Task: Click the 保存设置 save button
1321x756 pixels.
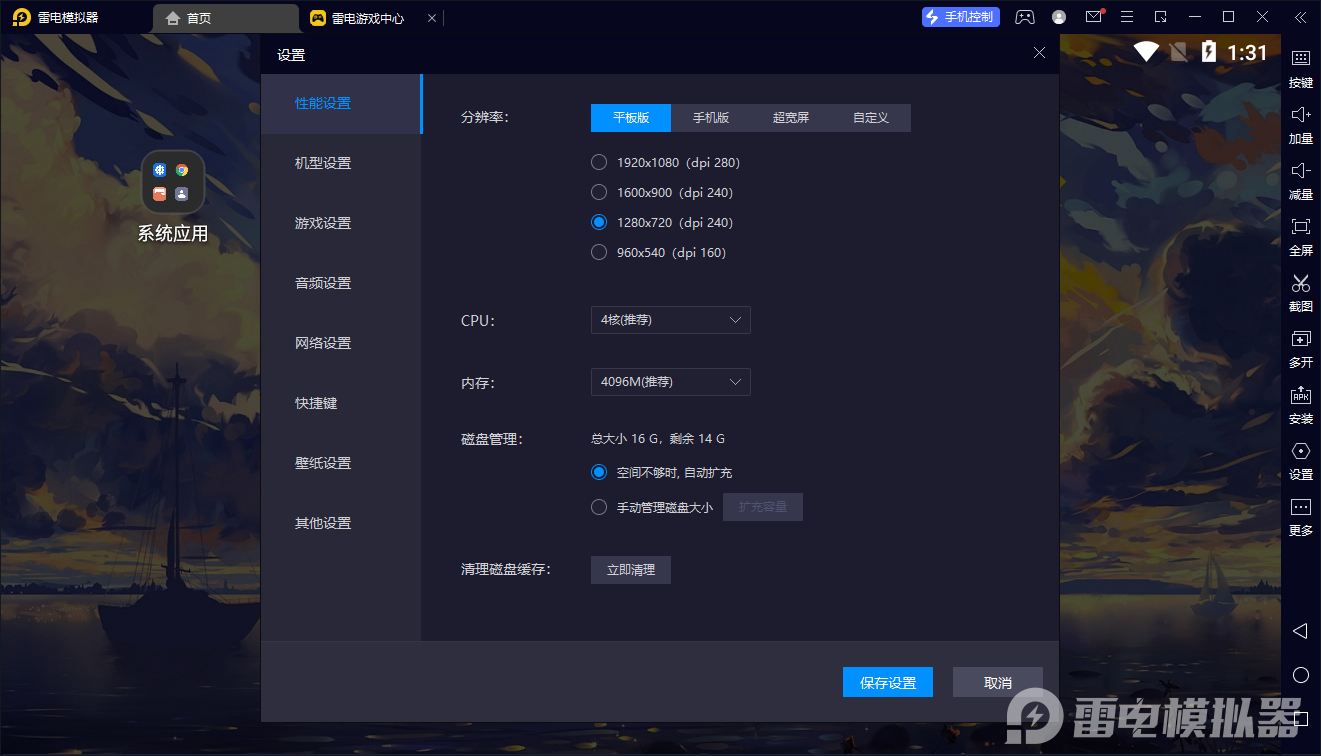Action: 888,682
